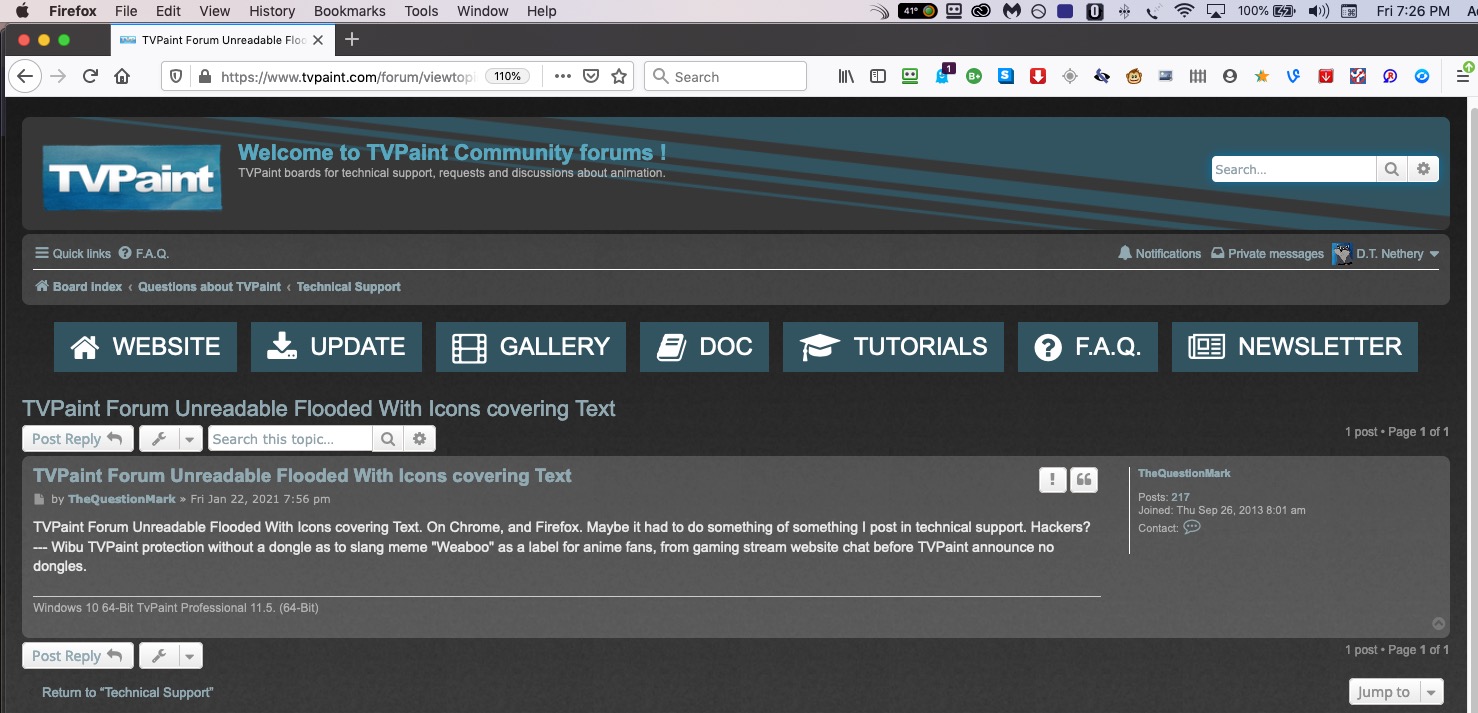
Task: Click the Search this topic field
Action: 290,439
